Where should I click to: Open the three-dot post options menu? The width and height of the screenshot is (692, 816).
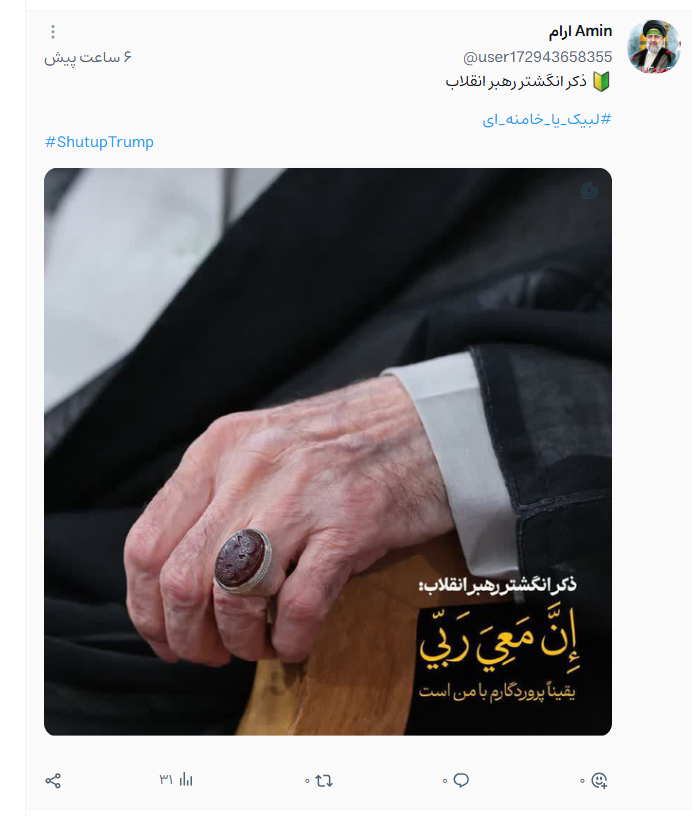(53, 32)
